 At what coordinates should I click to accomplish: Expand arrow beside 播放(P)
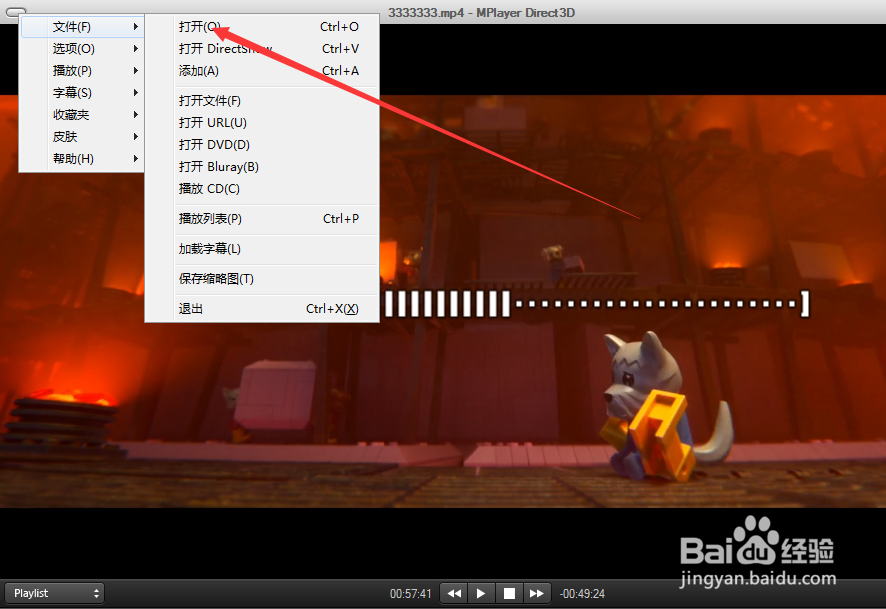point(136,71)
